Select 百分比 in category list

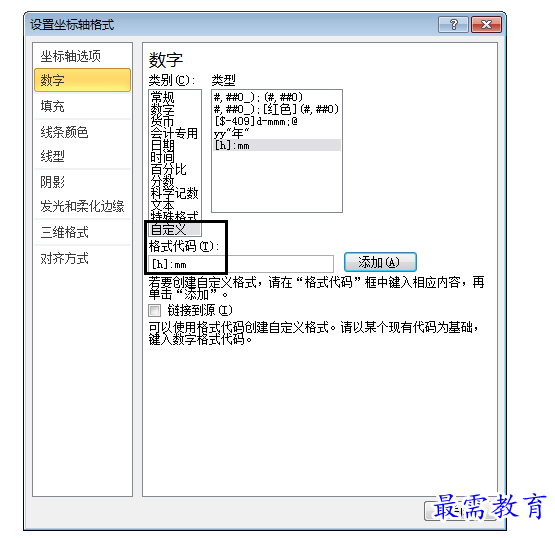point(174,170)
